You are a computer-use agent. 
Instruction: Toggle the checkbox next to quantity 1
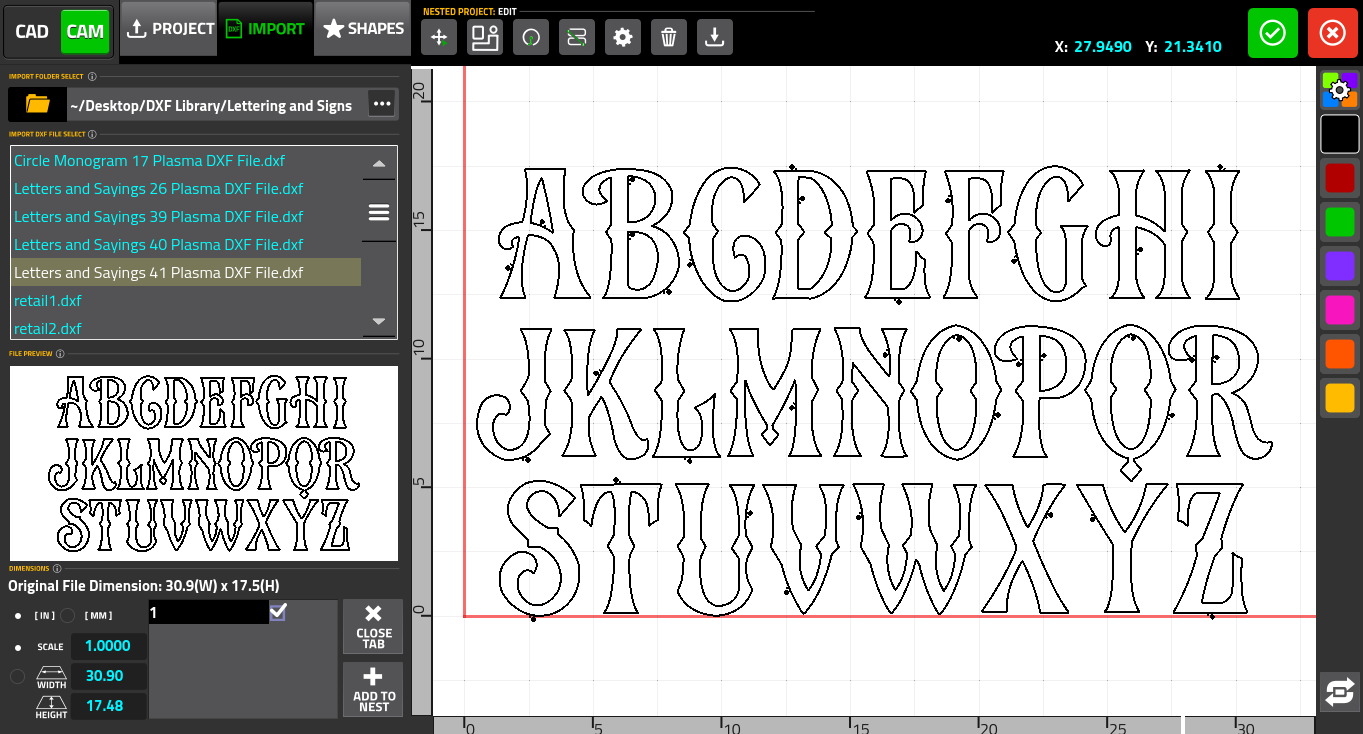278,611
